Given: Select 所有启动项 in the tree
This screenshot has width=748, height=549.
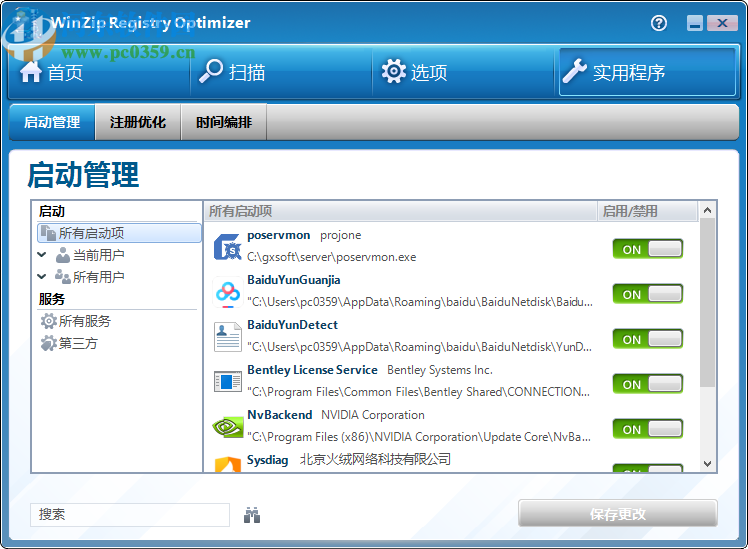Looking at the screenshot, I should pyautogui.click(x=119, y=233).
